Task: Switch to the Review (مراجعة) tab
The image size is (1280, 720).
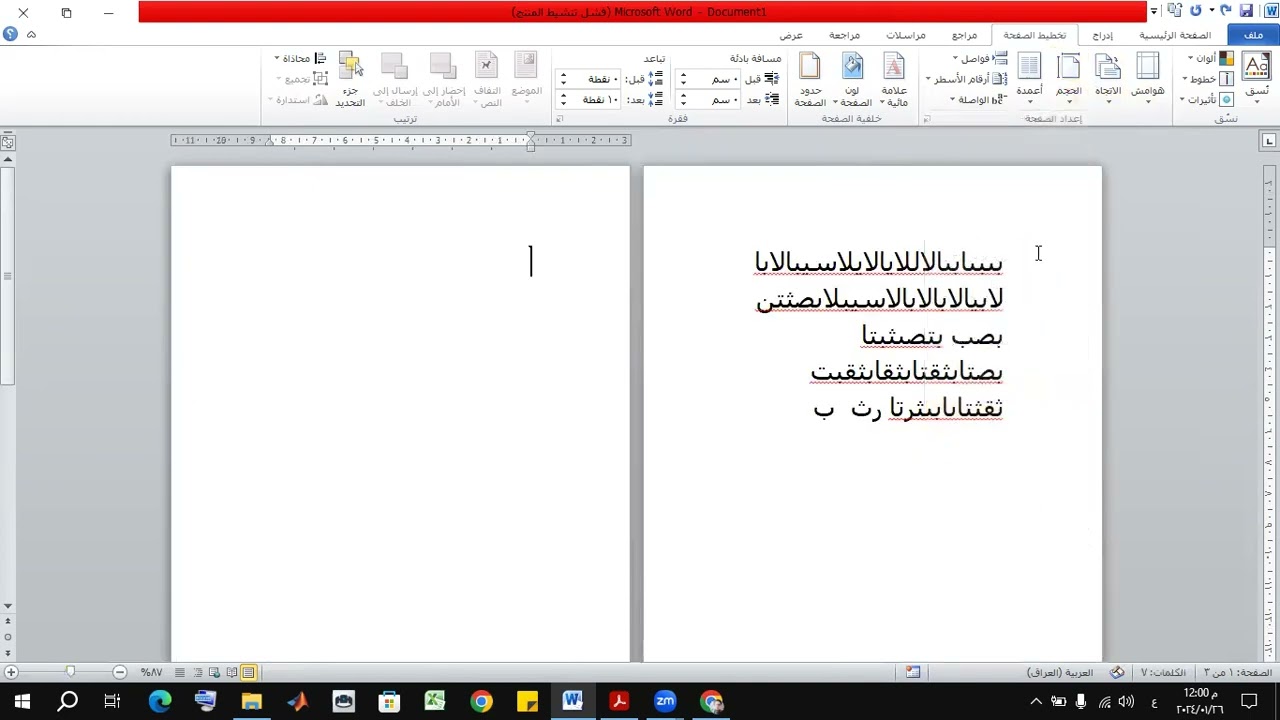Action: coord(845,35)
